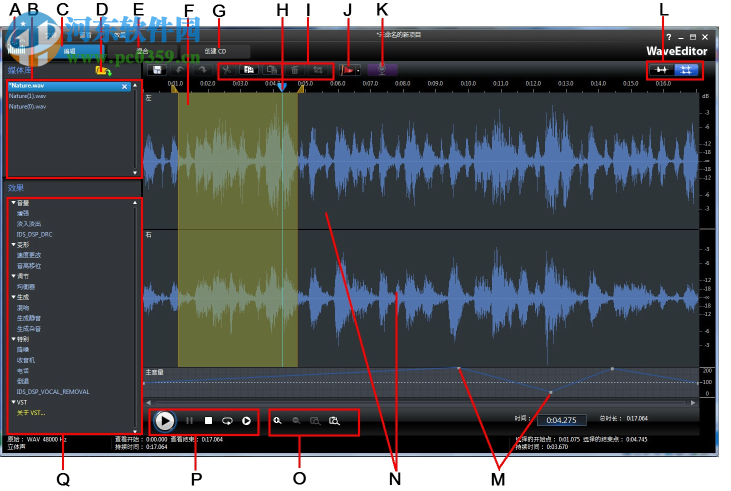Image resolution: width=731 pixels, height=491 pixels.
Task: Click the zoom out magnifier icon
Action: coord(296,421)
